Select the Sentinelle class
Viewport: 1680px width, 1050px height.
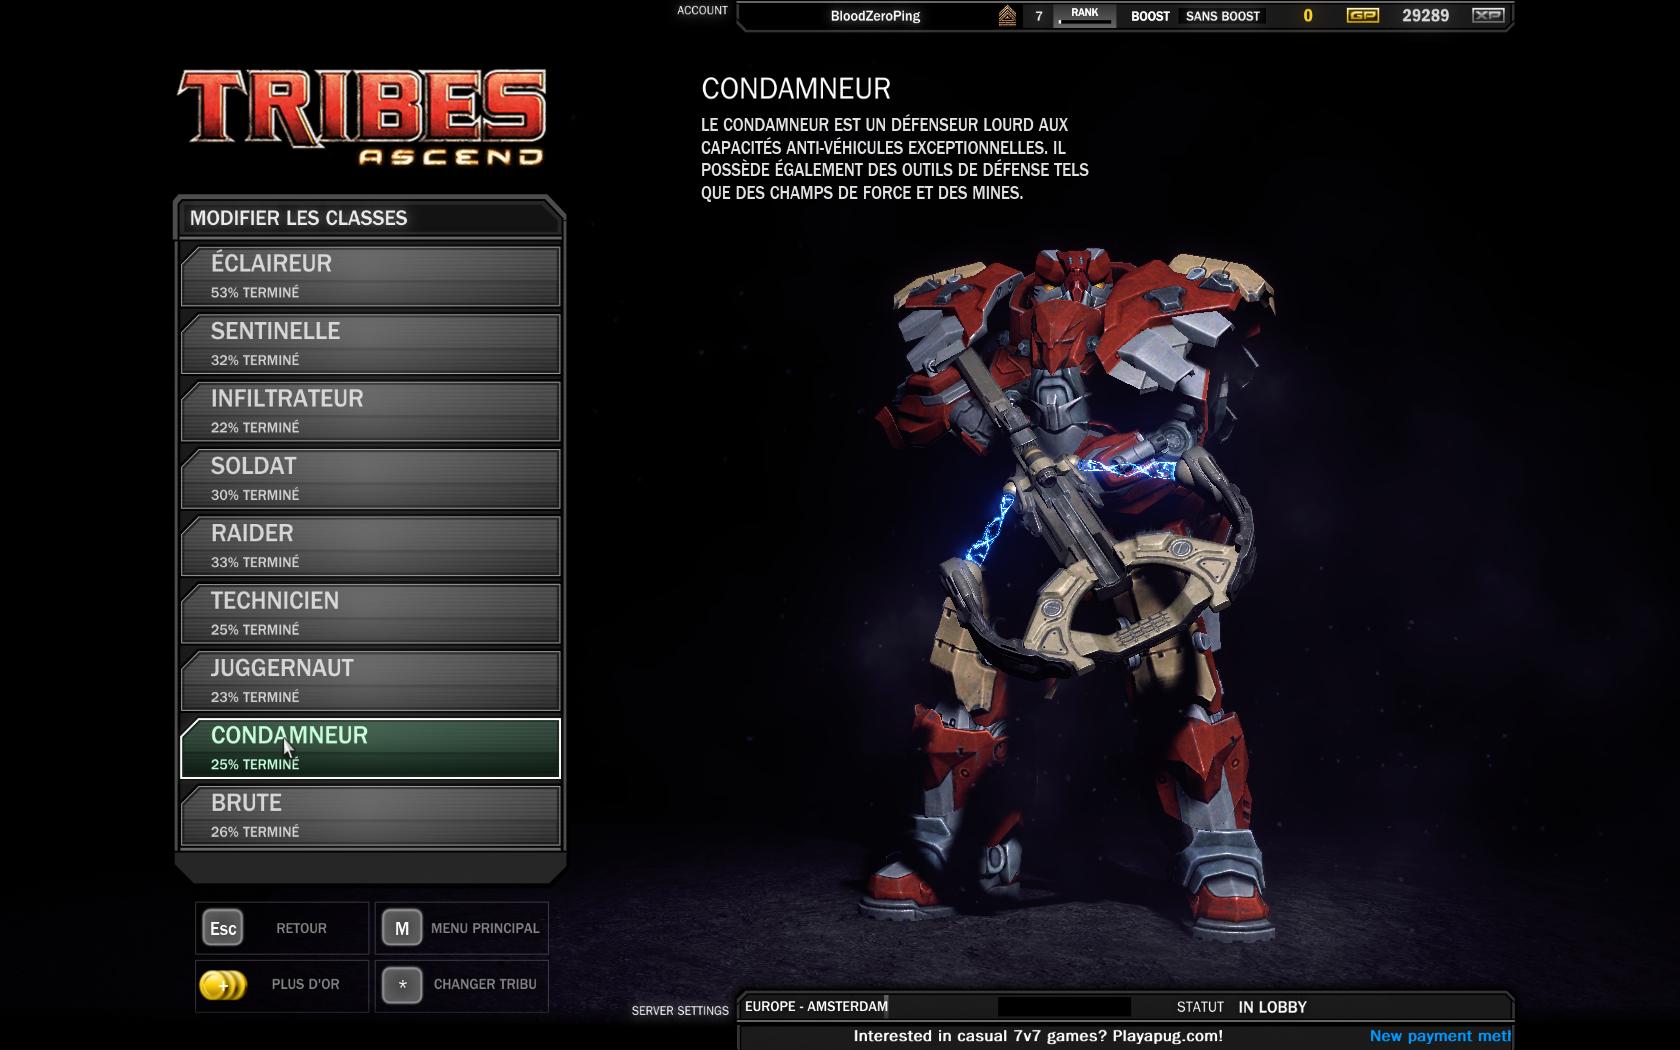[370, 344]
